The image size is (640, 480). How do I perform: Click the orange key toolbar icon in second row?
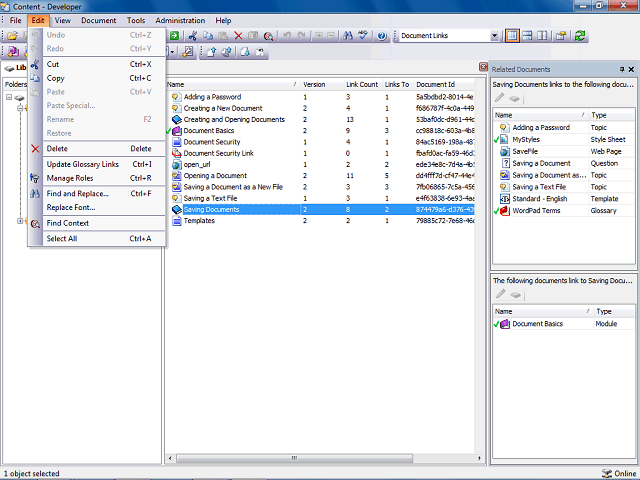tap(188, 52)
